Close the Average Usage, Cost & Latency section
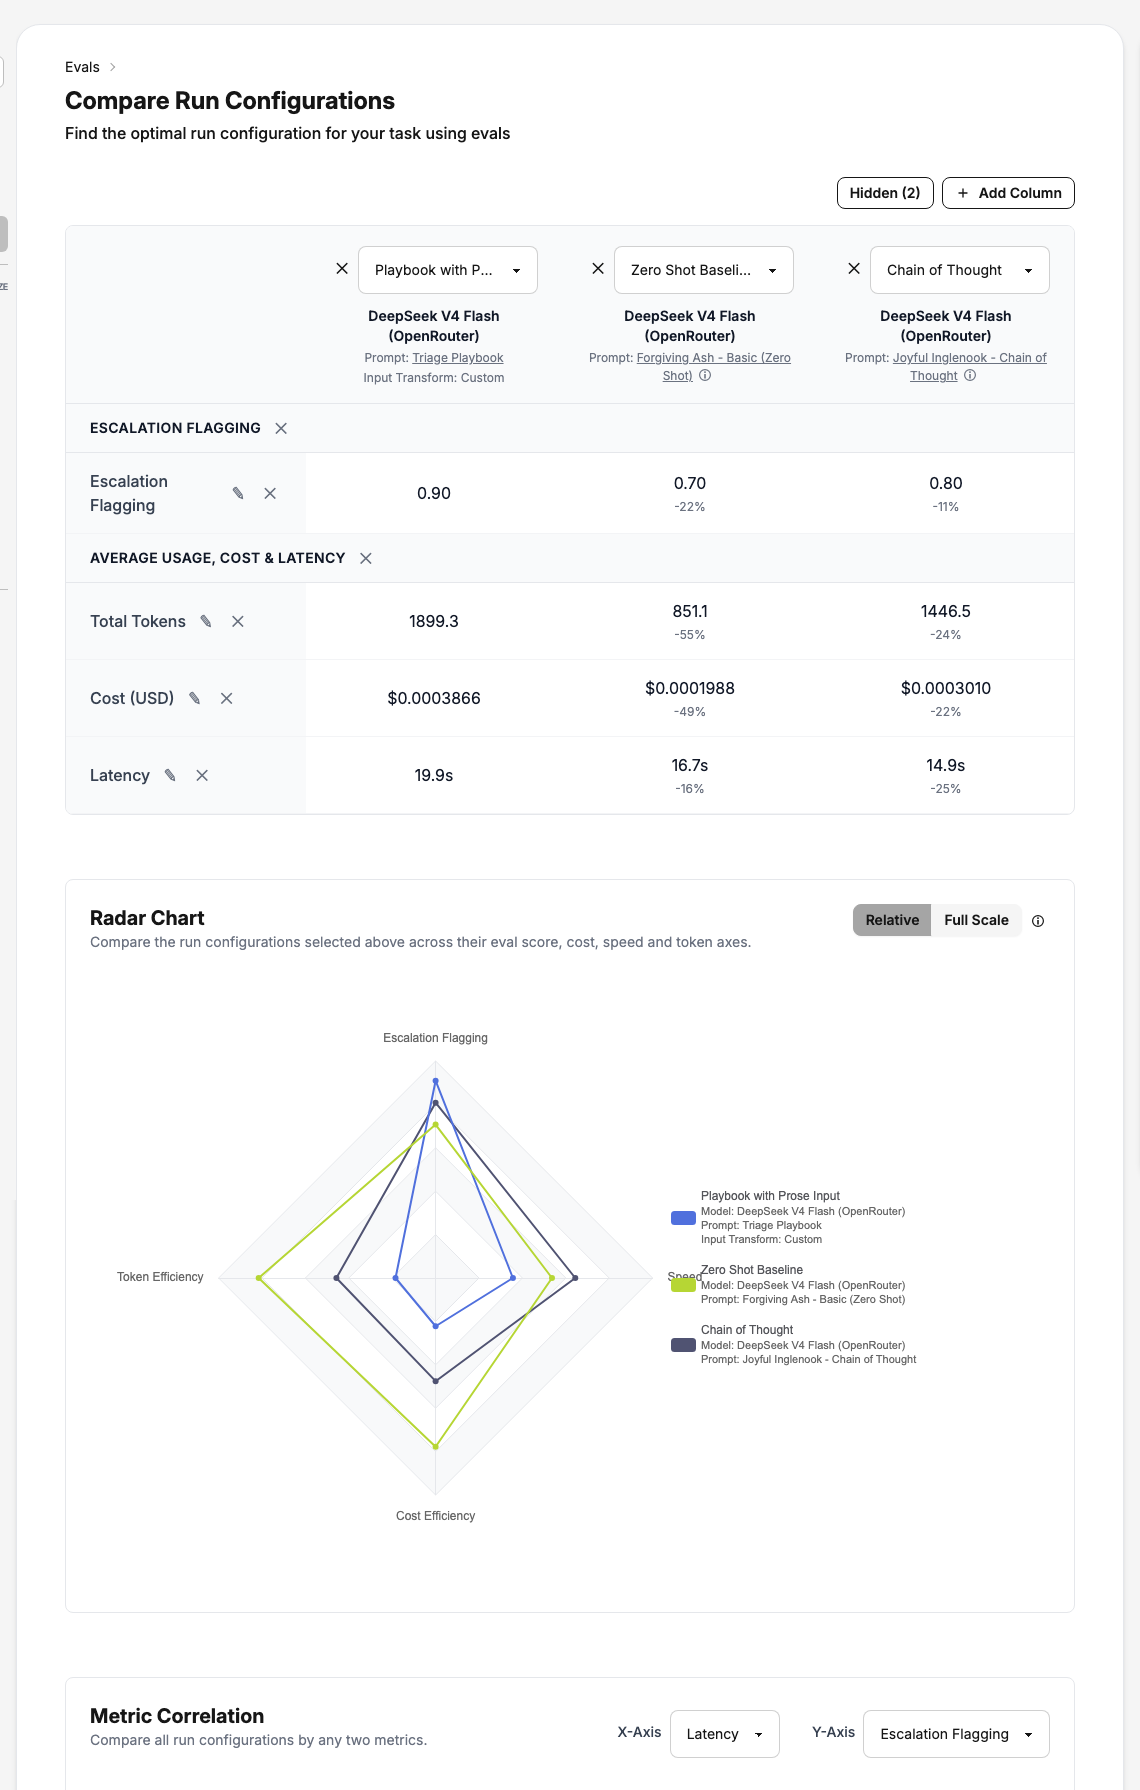This screenshot has height=1790, width=1140. coord(366,558)
